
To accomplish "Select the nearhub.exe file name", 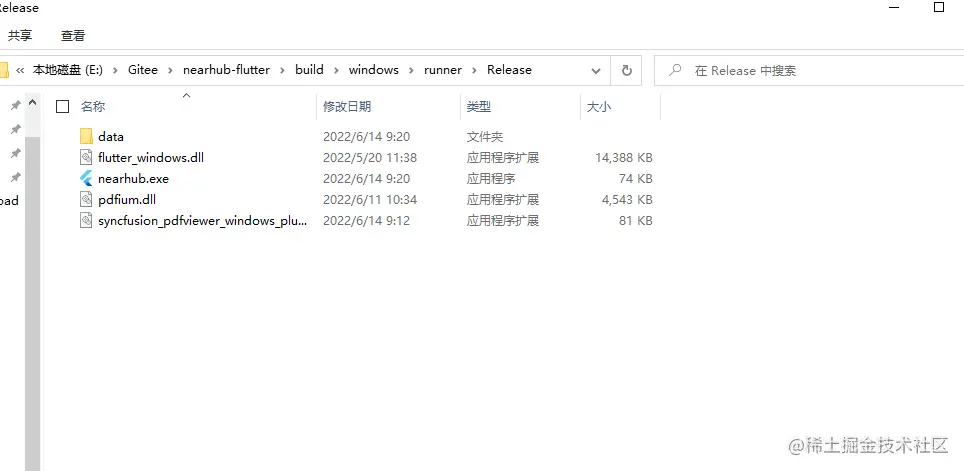I will tap(133, 179).
